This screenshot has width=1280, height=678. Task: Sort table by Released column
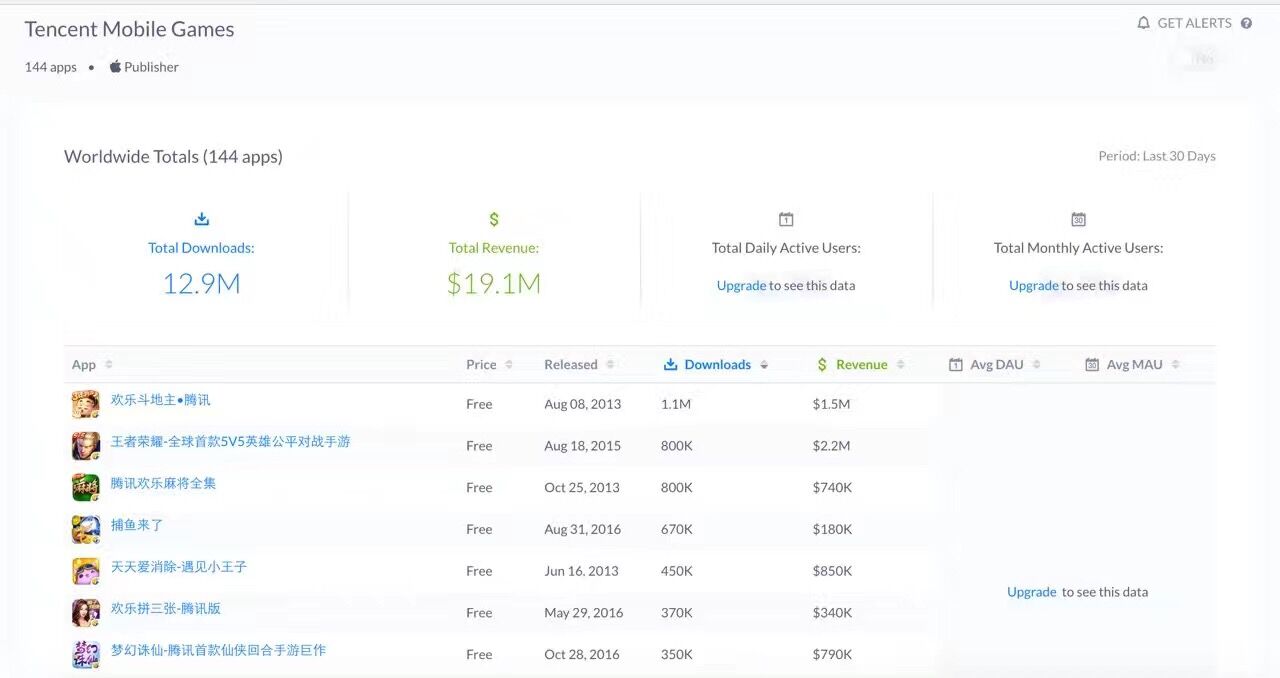(579, 364)
